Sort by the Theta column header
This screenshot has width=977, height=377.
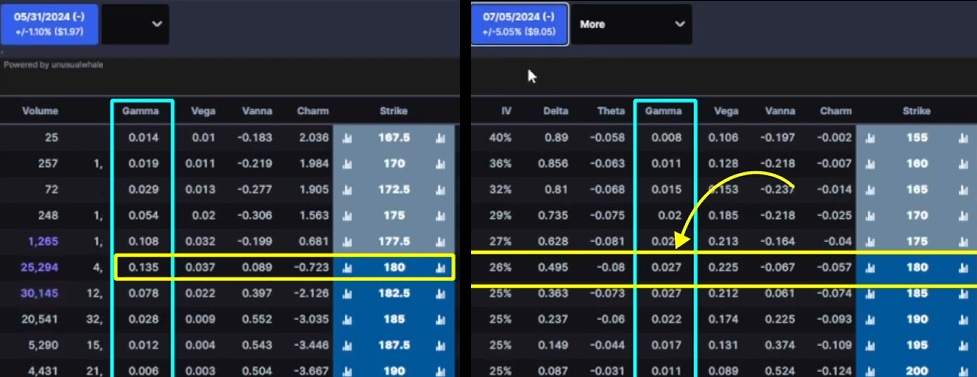610,111
